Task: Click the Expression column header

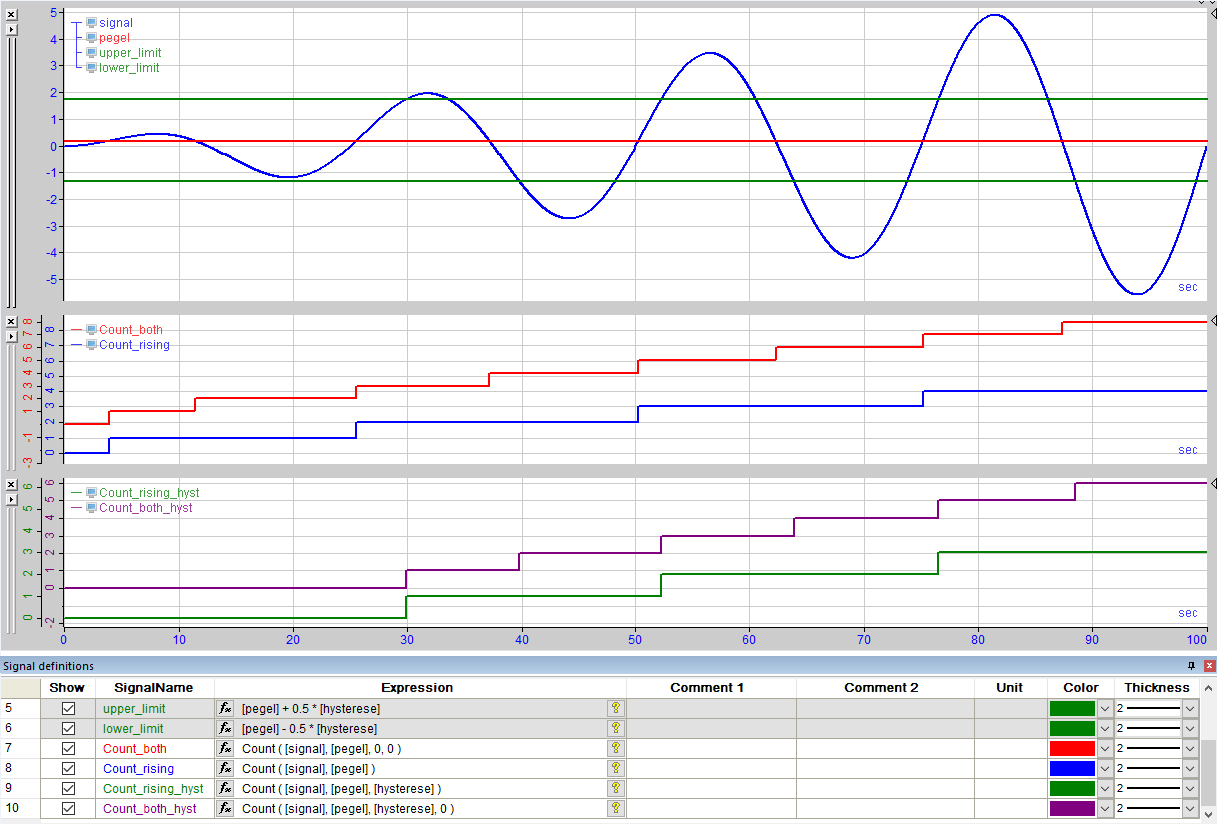Action: [x=417, y=688]
